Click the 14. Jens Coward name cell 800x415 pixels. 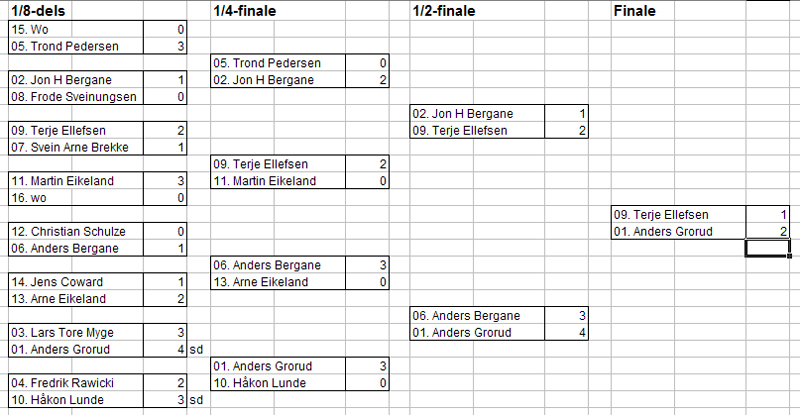[x=76, y=282]
